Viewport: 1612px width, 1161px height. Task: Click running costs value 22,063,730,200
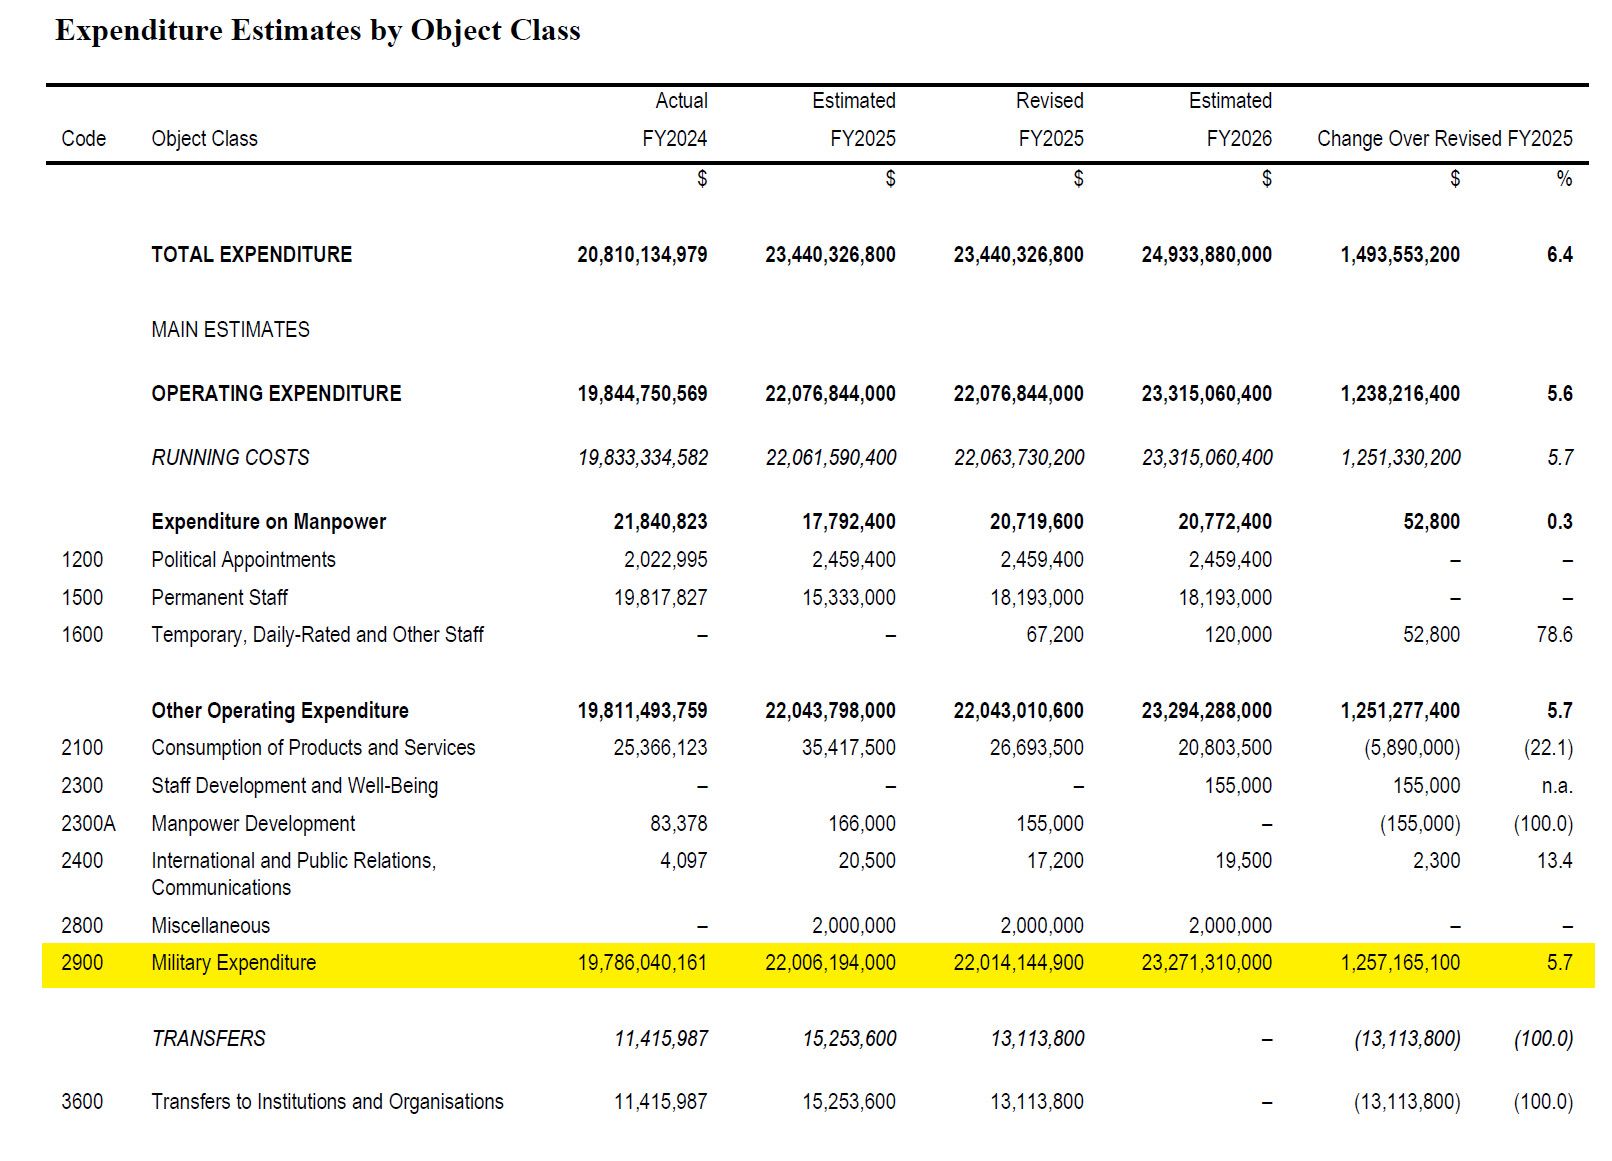(1019, 457)
